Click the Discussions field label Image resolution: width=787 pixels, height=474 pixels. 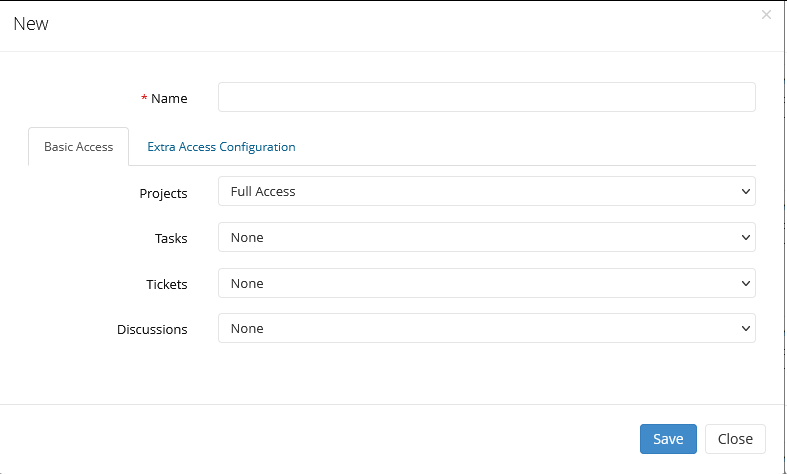point(152,330)
